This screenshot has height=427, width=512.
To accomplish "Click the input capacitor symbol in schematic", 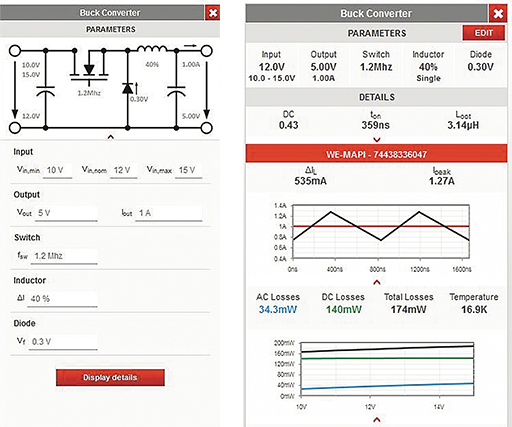I will point(45,91).
